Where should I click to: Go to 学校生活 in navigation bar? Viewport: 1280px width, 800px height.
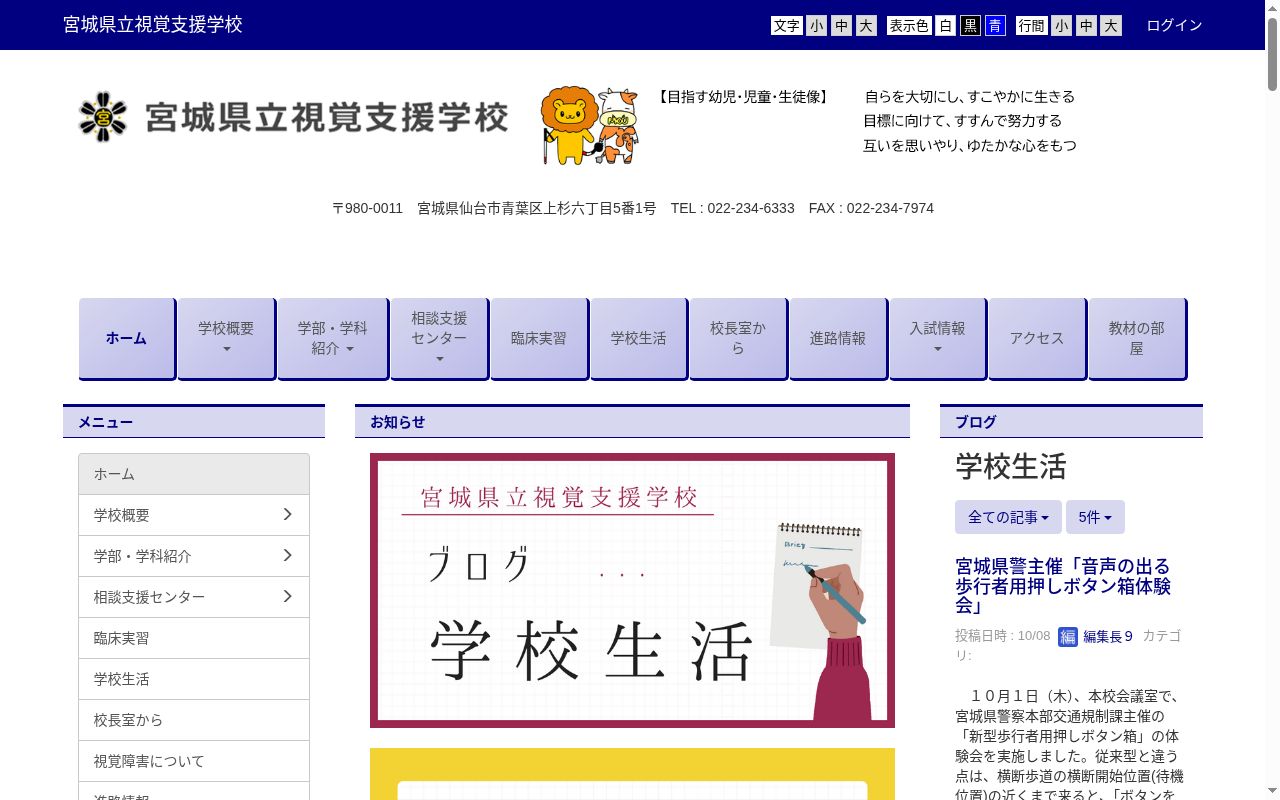[x=638, y=338]
